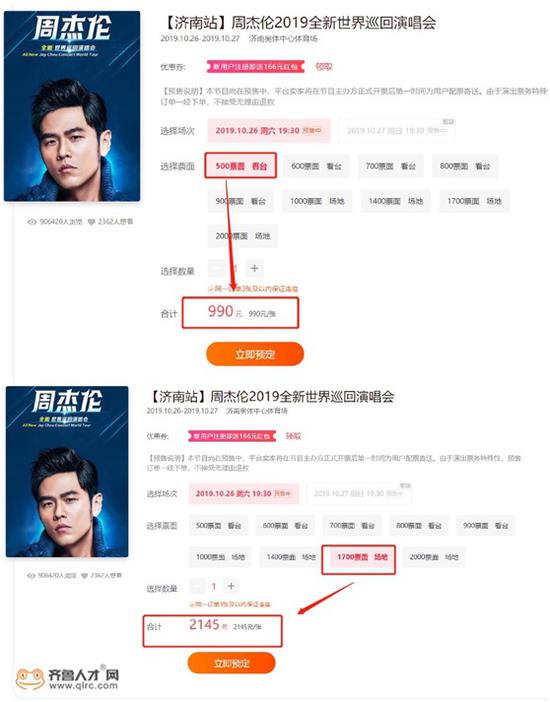This screenshot has width=550, height=702.
Task: Open the concert title above the 2145元 listing
Action: [x=271, y=396]
